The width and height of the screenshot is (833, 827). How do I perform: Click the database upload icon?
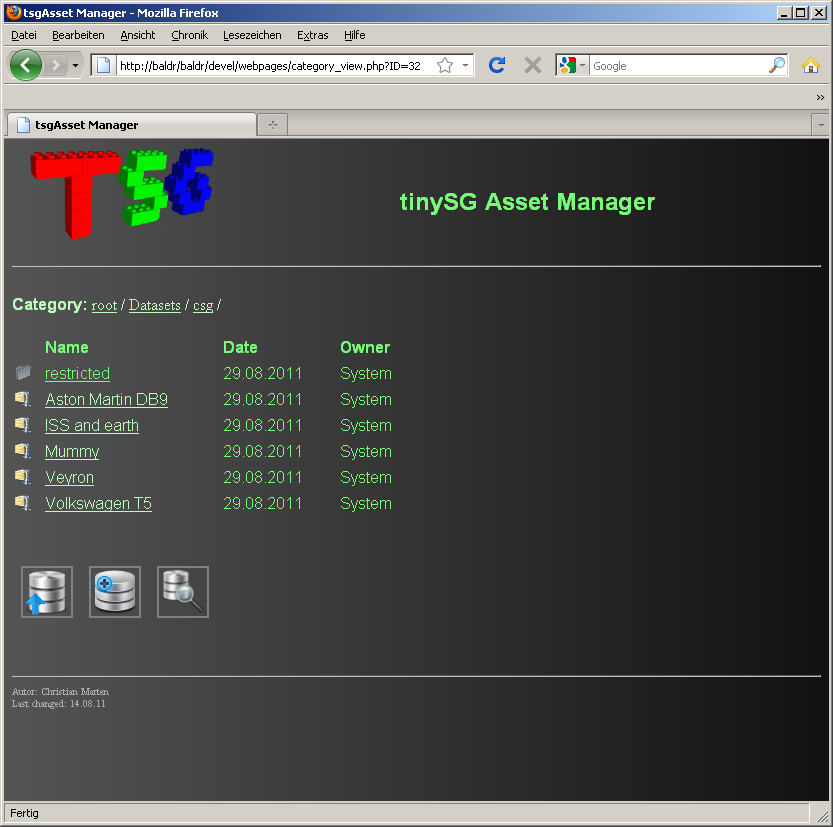(x=47, y=592)
